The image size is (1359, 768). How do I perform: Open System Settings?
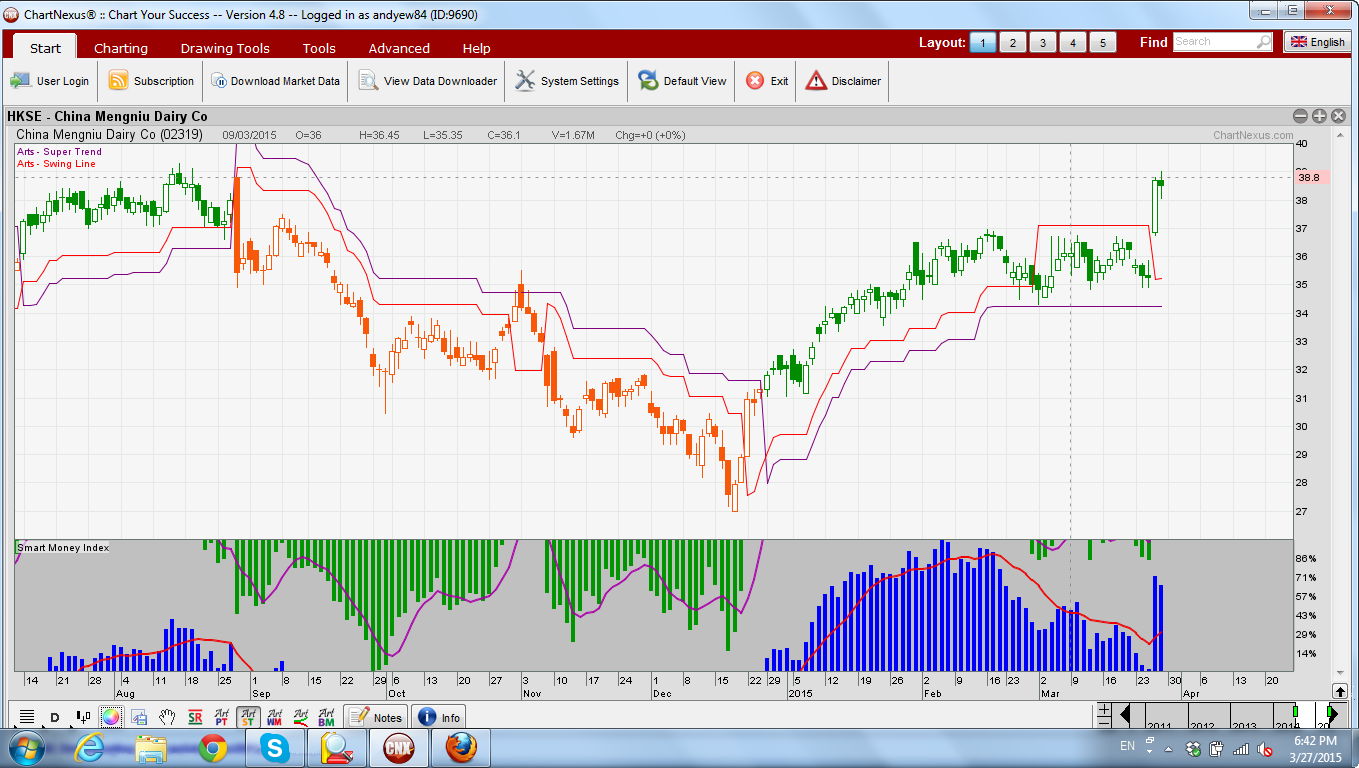click(x=567, y=81)
